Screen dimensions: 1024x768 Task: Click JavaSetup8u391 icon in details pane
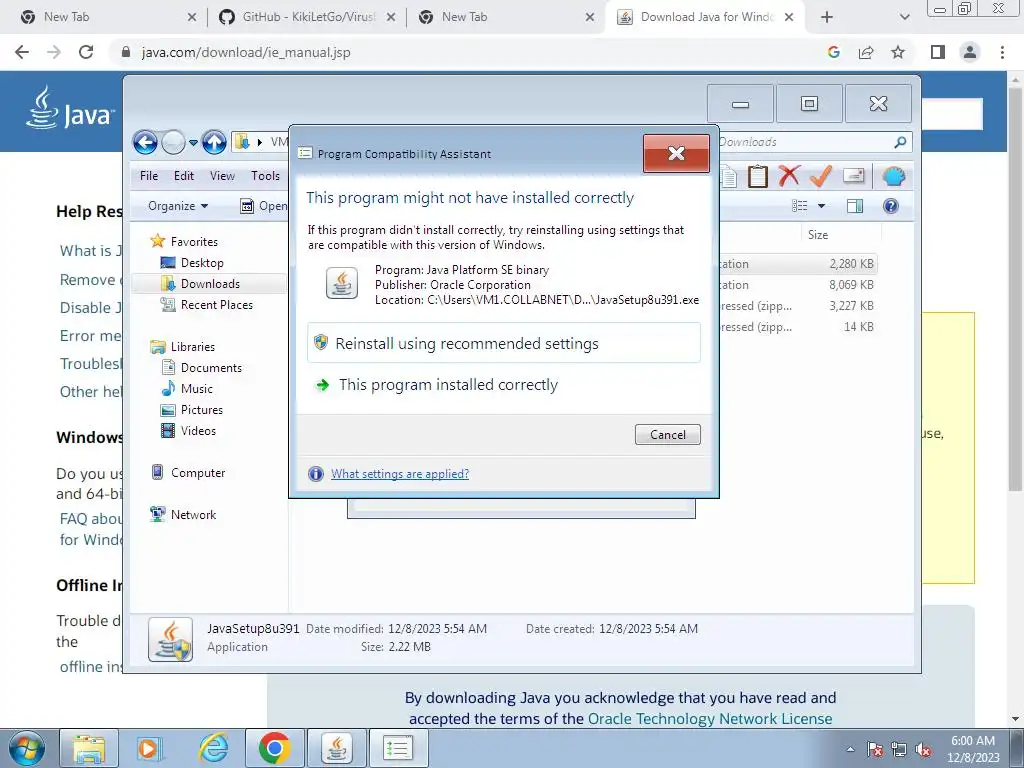coord(170,639)
